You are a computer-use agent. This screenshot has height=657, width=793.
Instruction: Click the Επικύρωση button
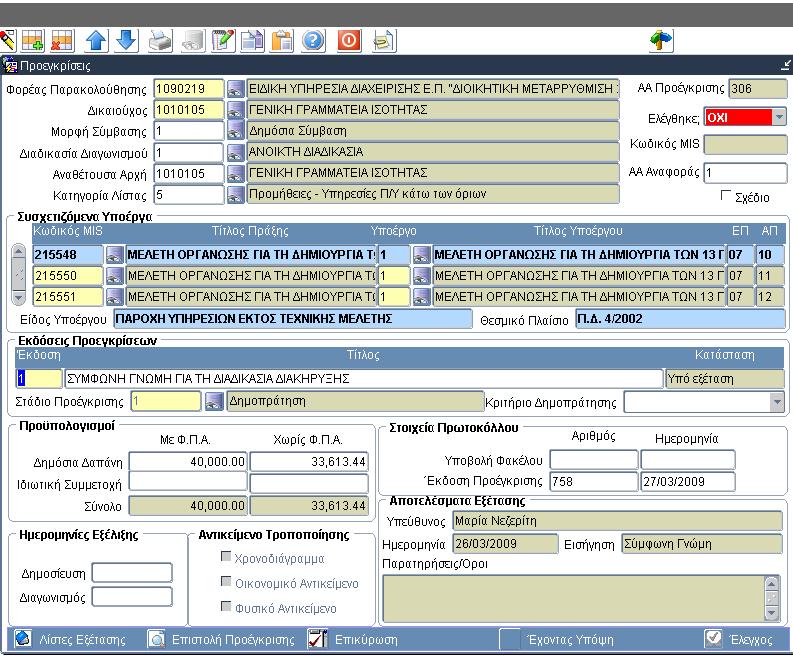(353, 640)
